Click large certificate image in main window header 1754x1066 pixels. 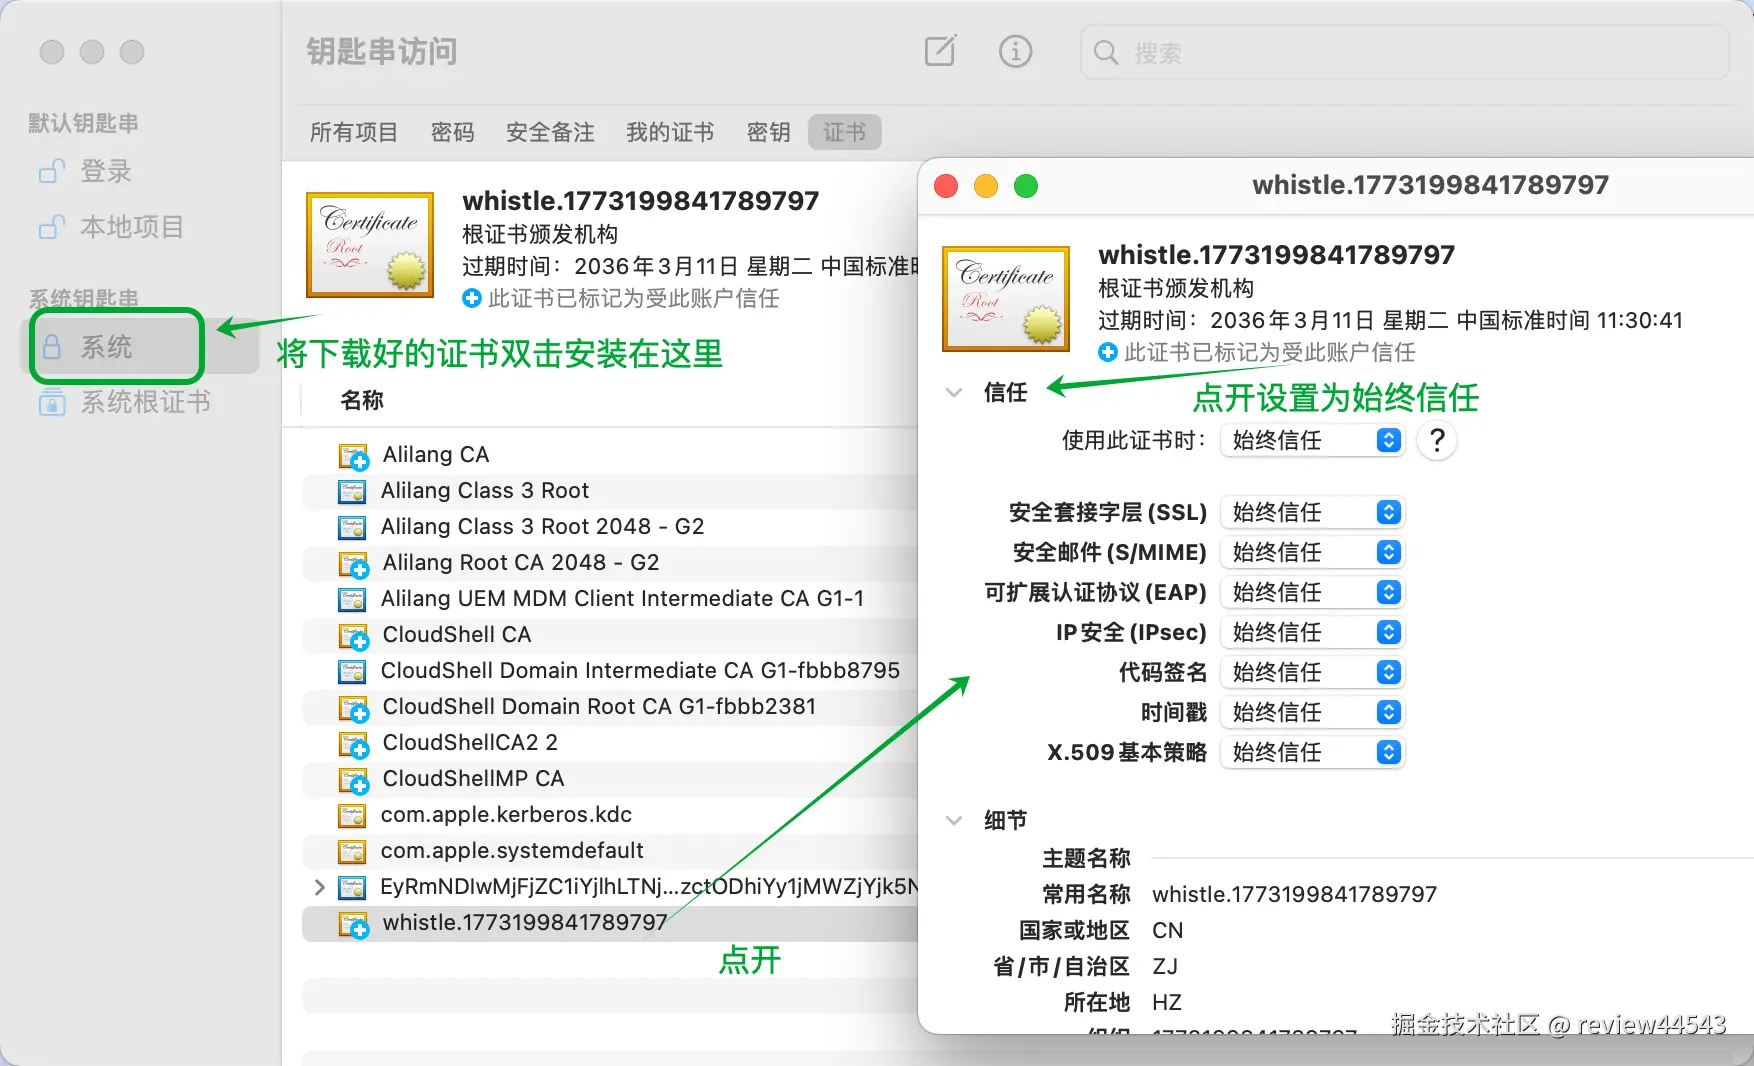370,245
